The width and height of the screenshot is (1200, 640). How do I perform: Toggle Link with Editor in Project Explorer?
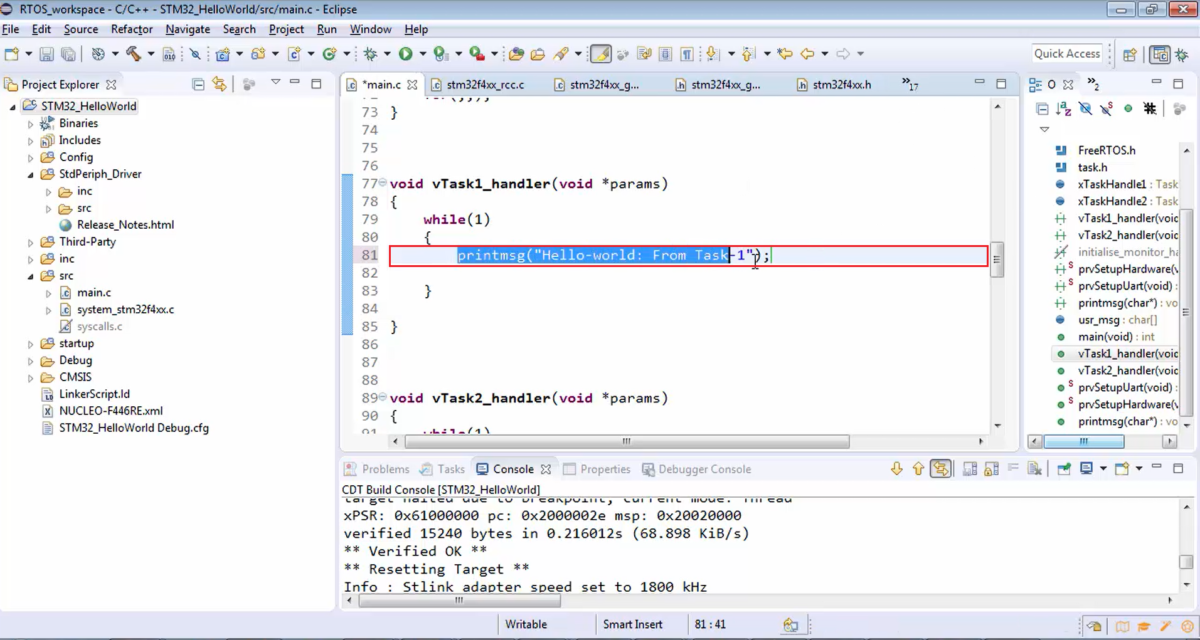pos(219,84)
